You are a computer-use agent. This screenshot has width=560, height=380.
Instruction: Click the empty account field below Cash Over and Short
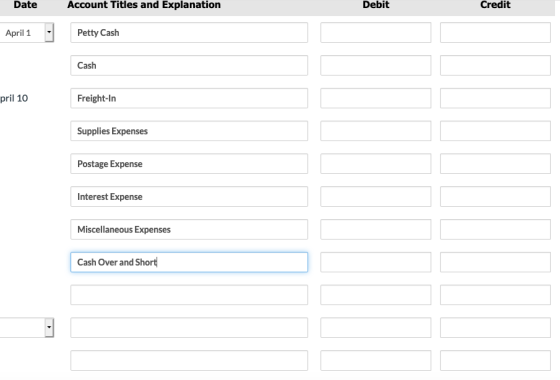(x=189, y=295)
